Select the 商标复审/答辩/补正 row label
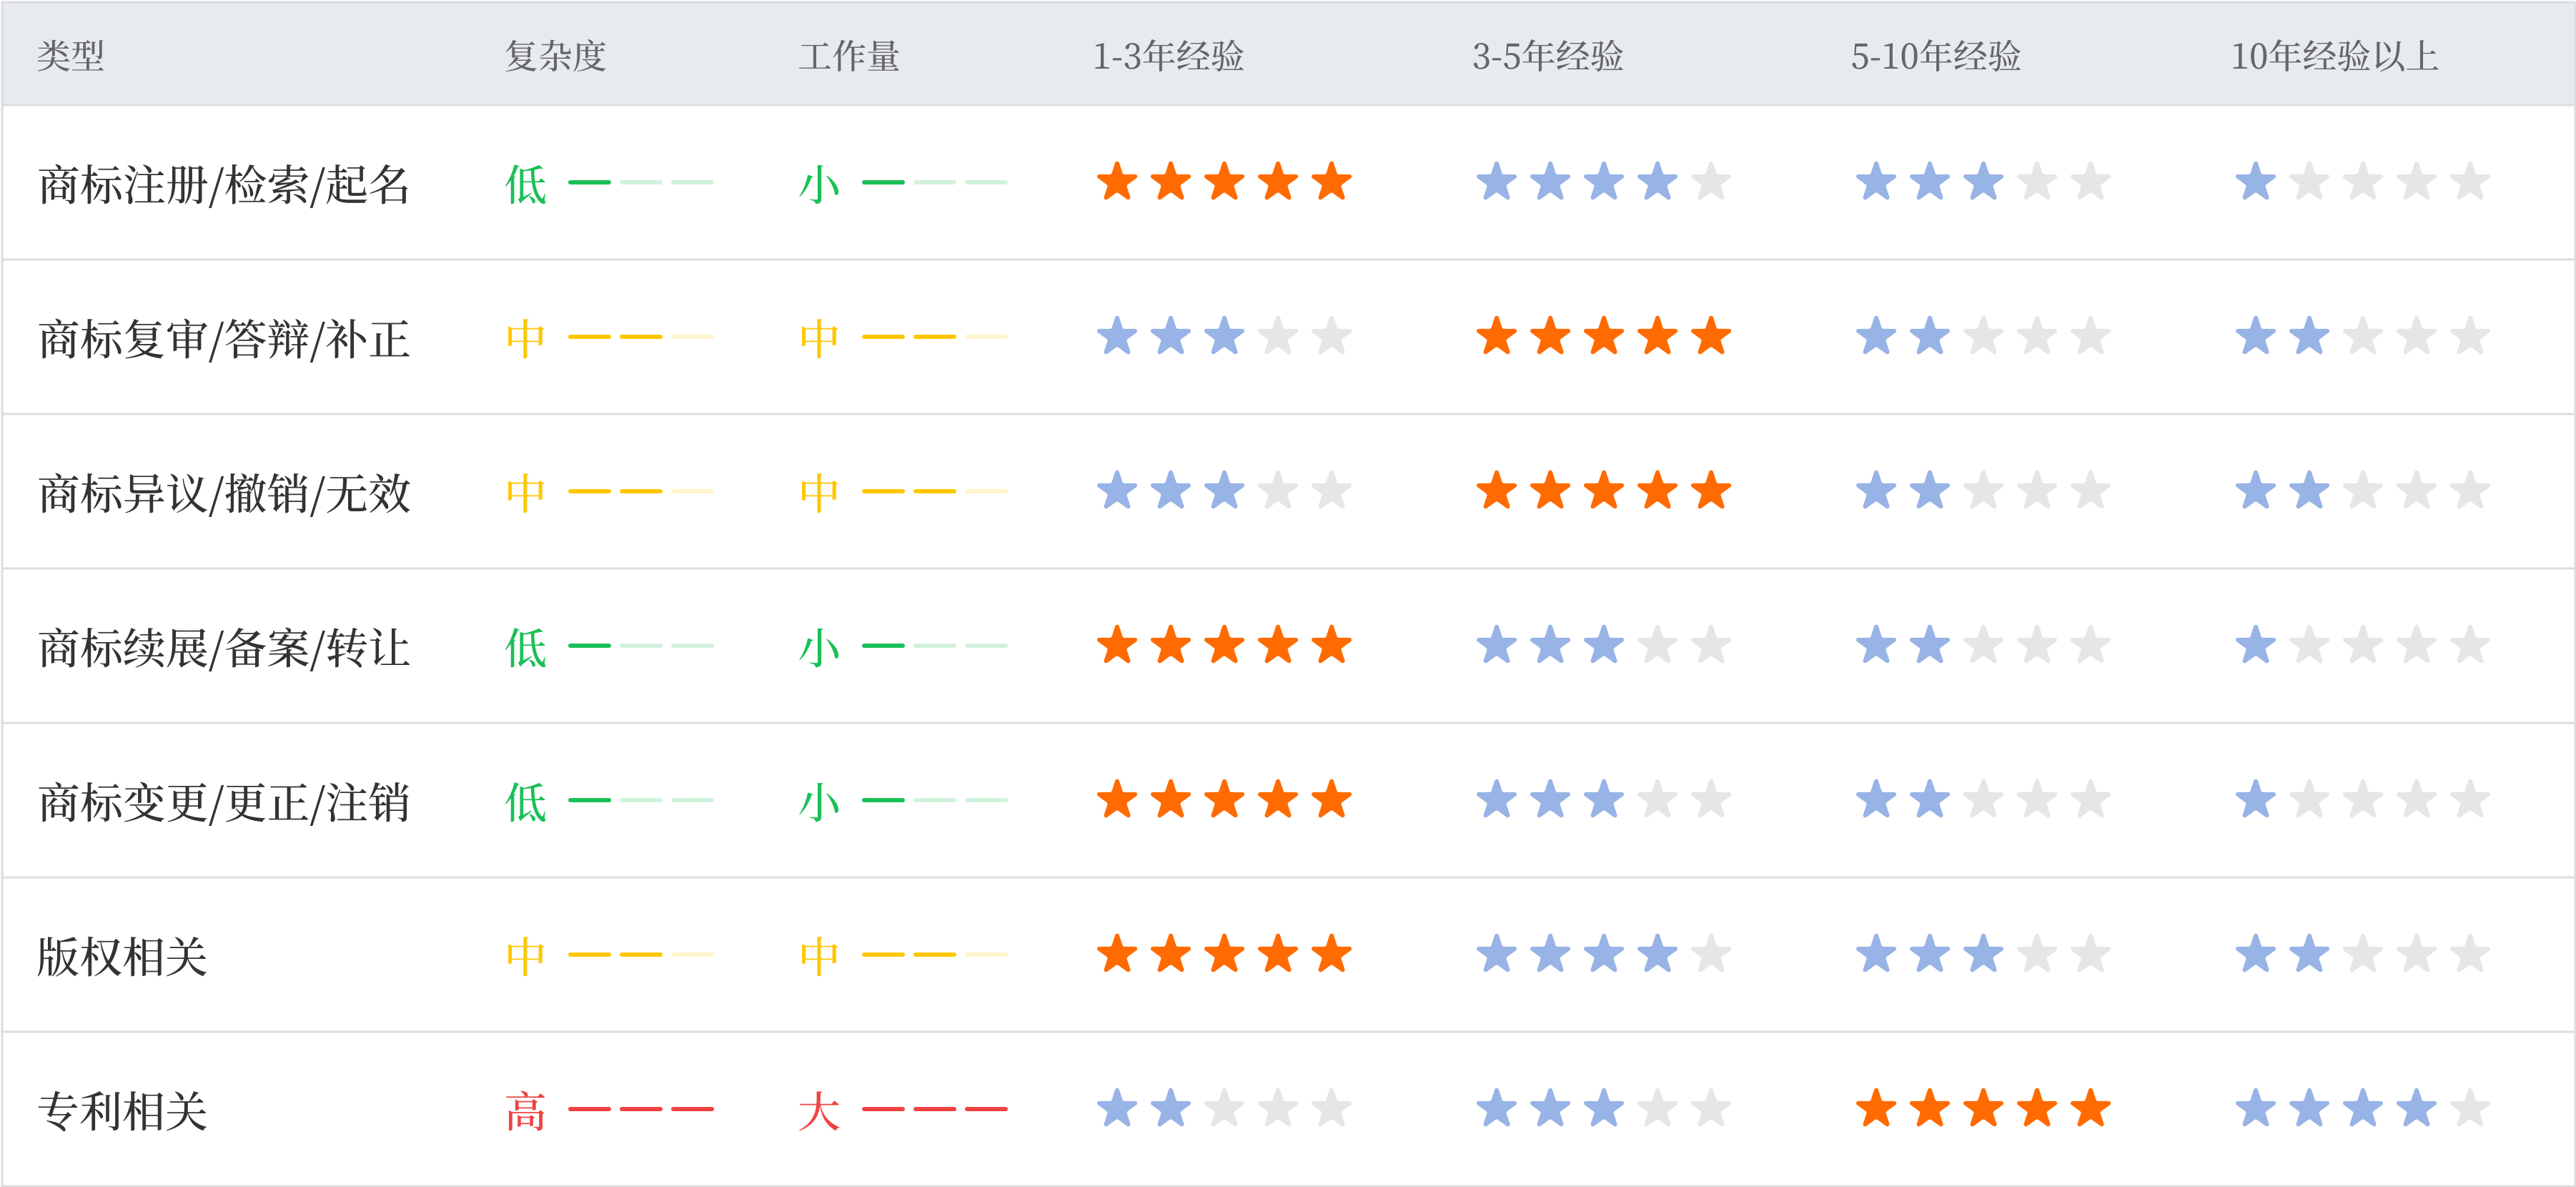This screenshot has height=1187, width=2576. pos(224,339)
